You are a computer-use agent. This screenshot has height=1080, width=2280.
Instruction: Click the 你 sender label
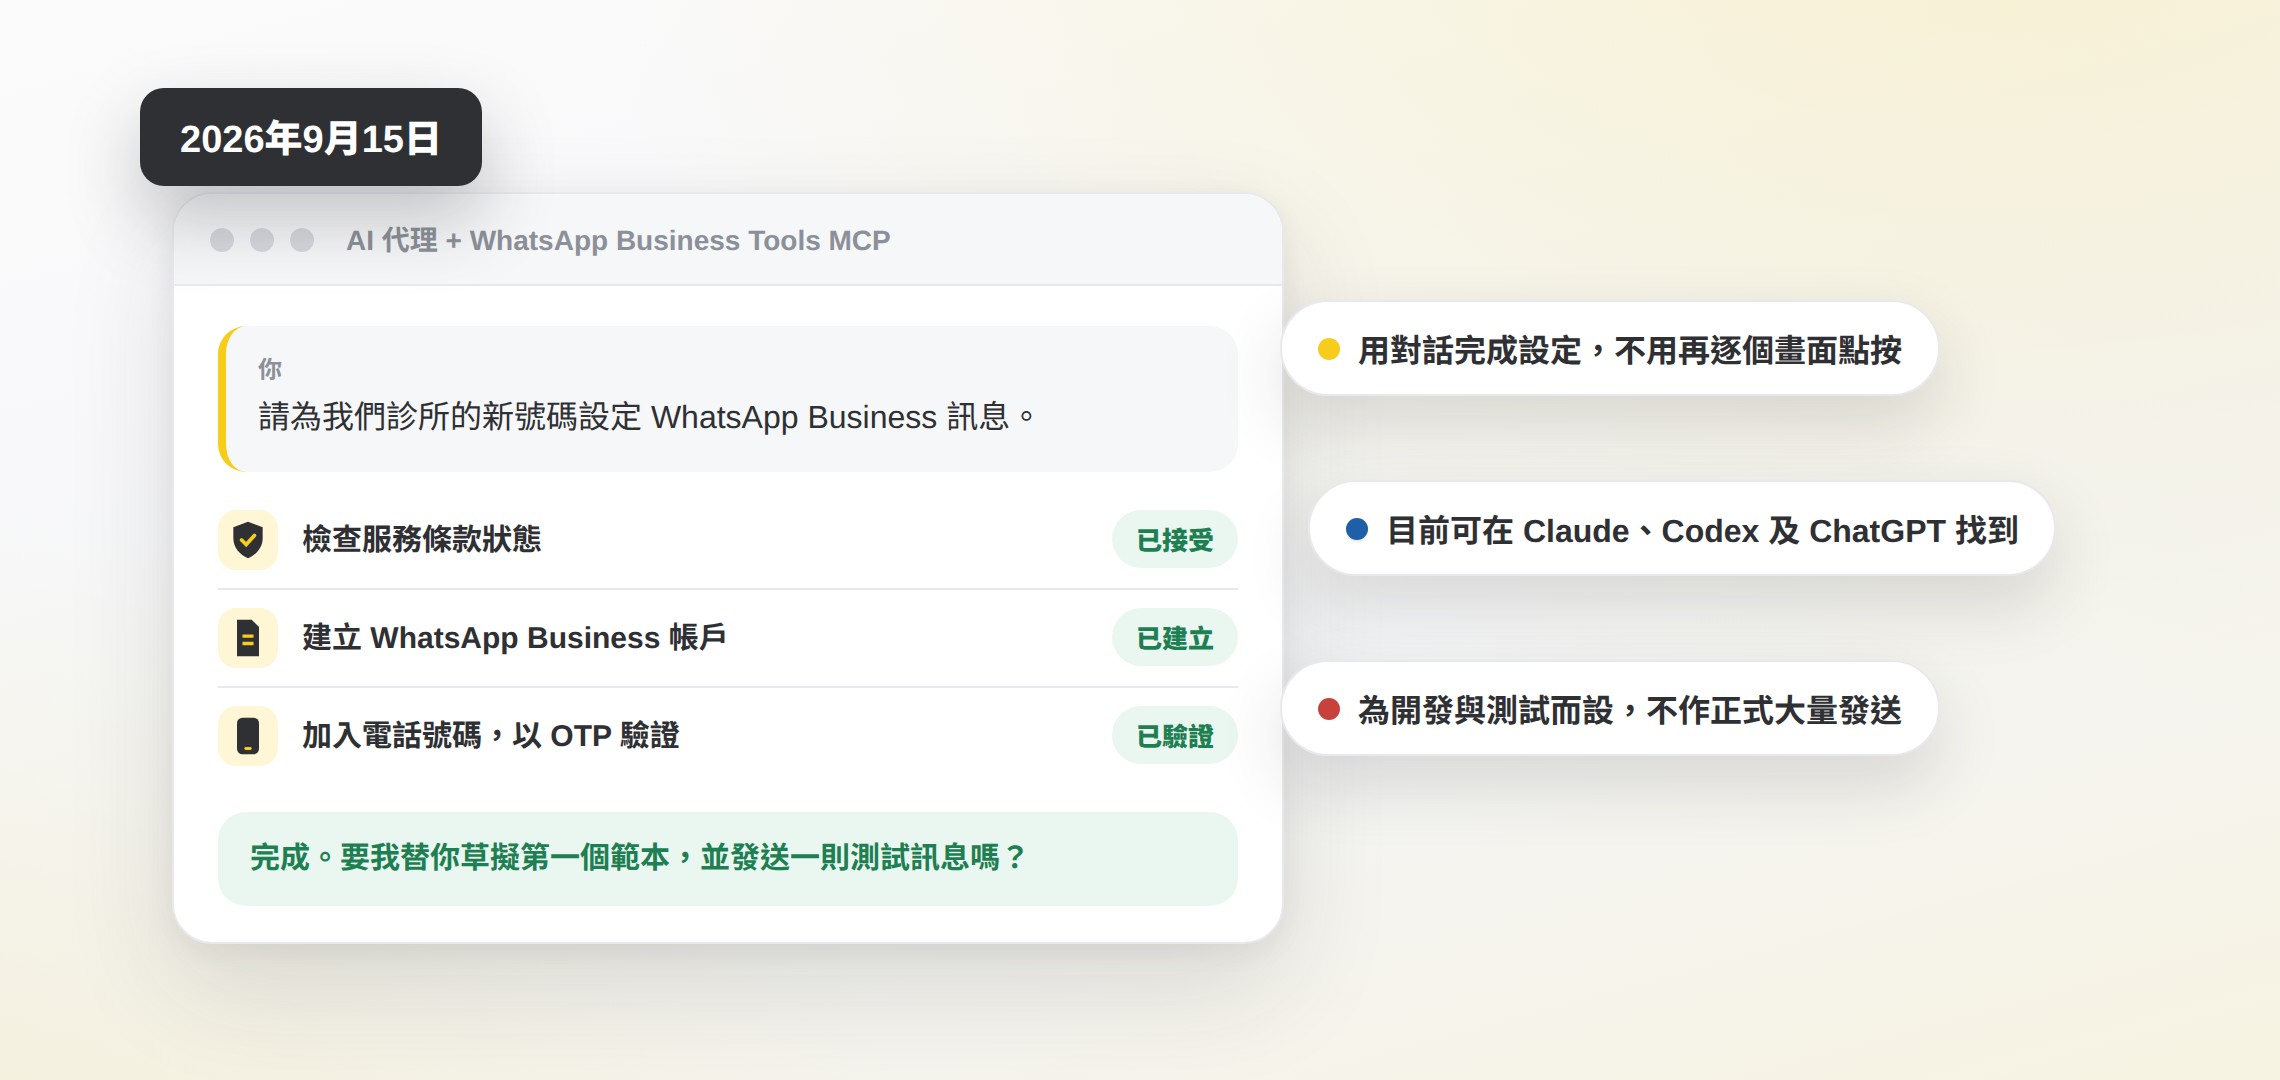tap(270, 369)
